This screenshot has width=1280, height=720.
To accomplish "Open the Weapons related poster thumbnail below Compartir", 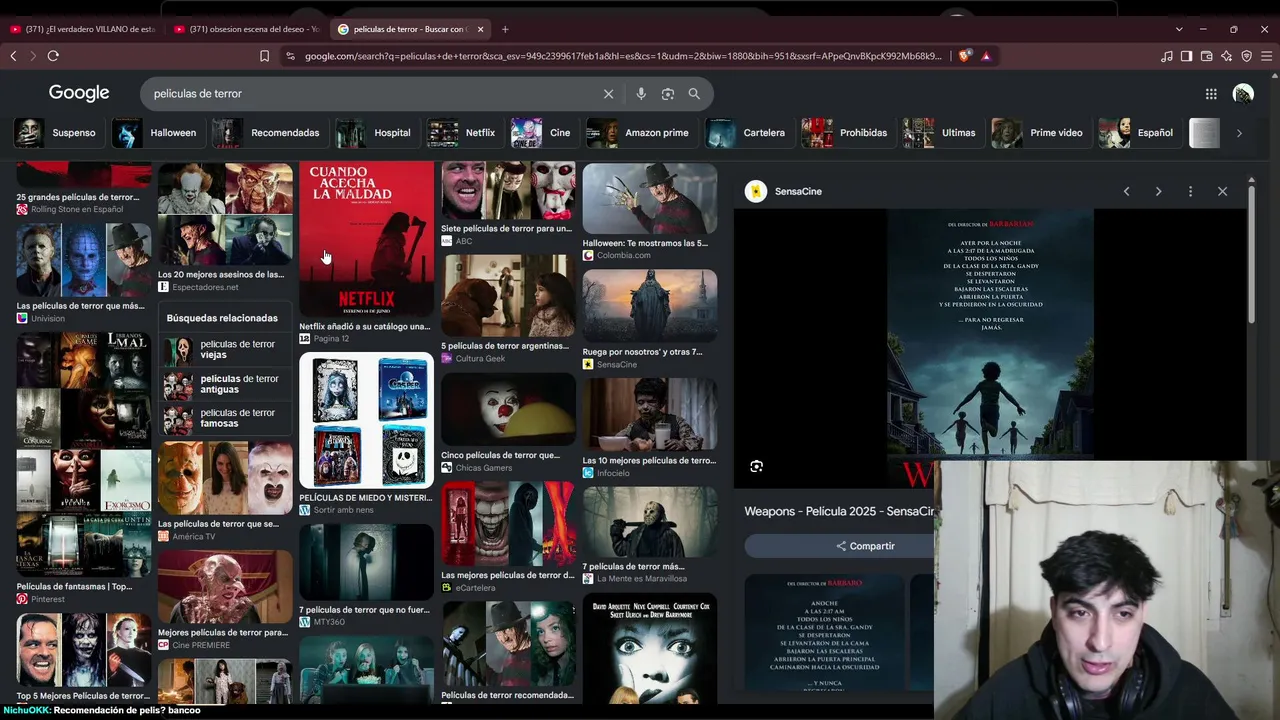I will (824, 632).
